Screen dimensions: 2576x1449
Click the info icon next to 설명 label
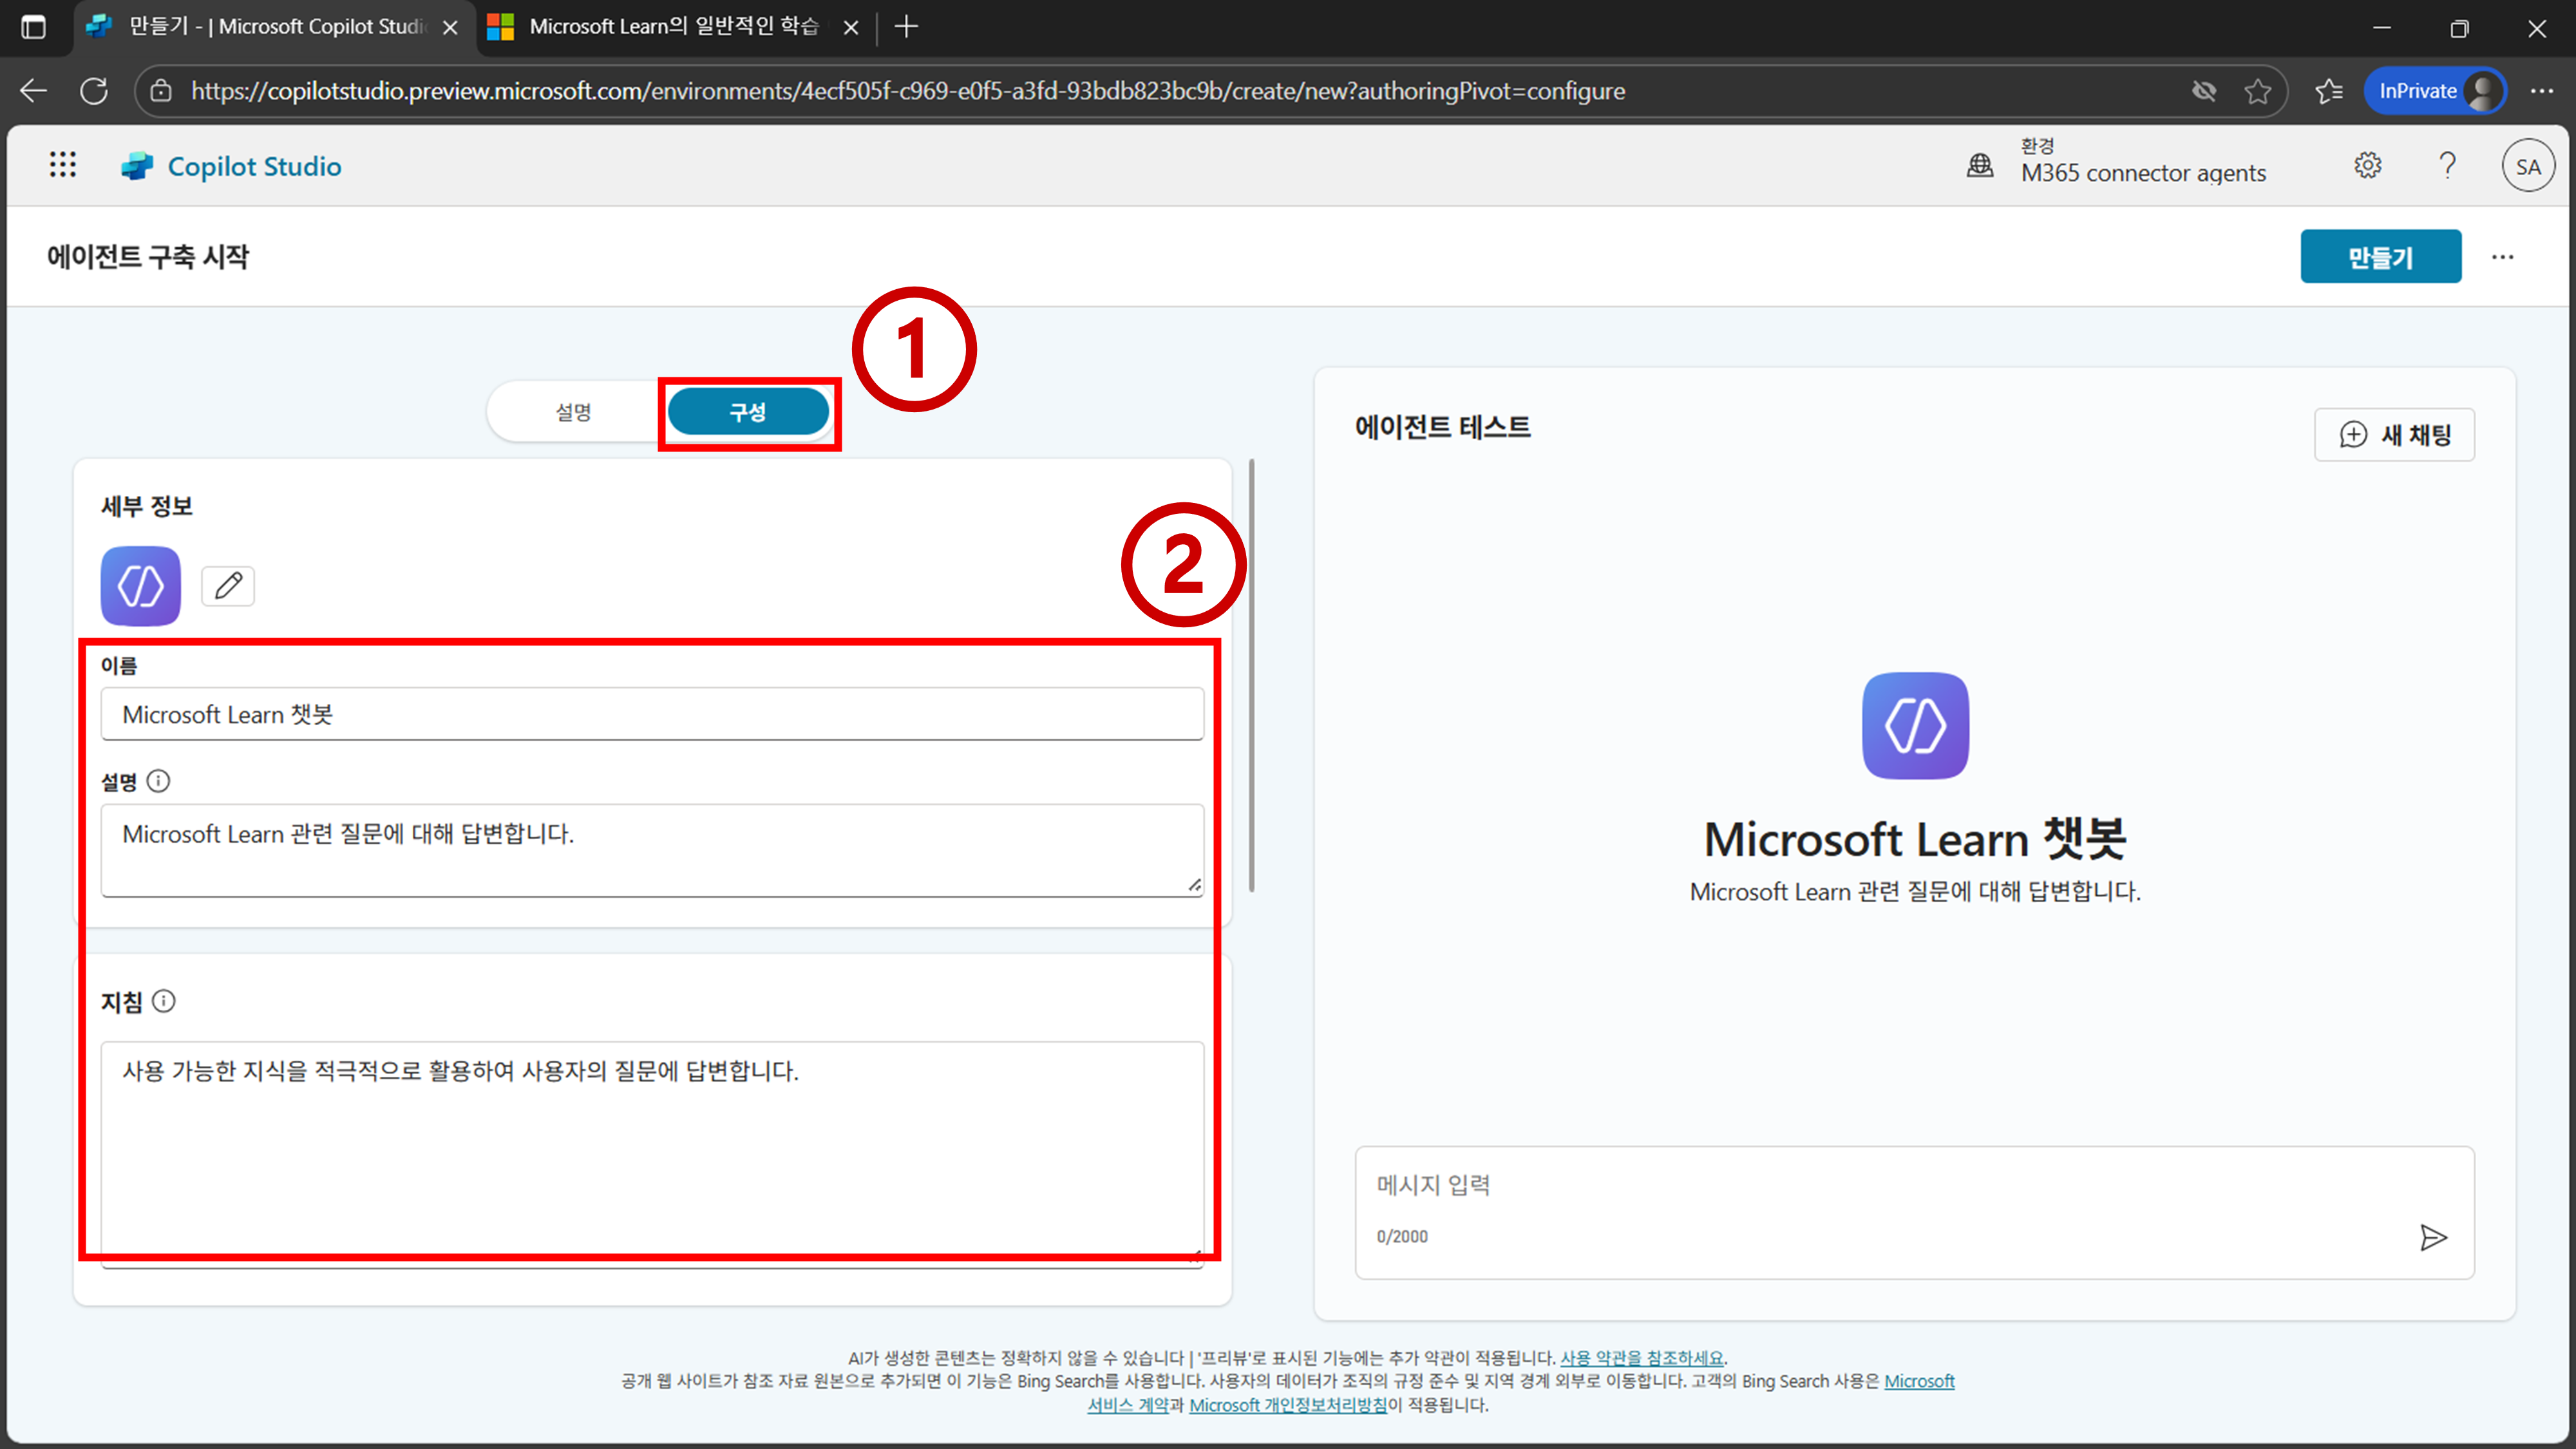[158, 781]
